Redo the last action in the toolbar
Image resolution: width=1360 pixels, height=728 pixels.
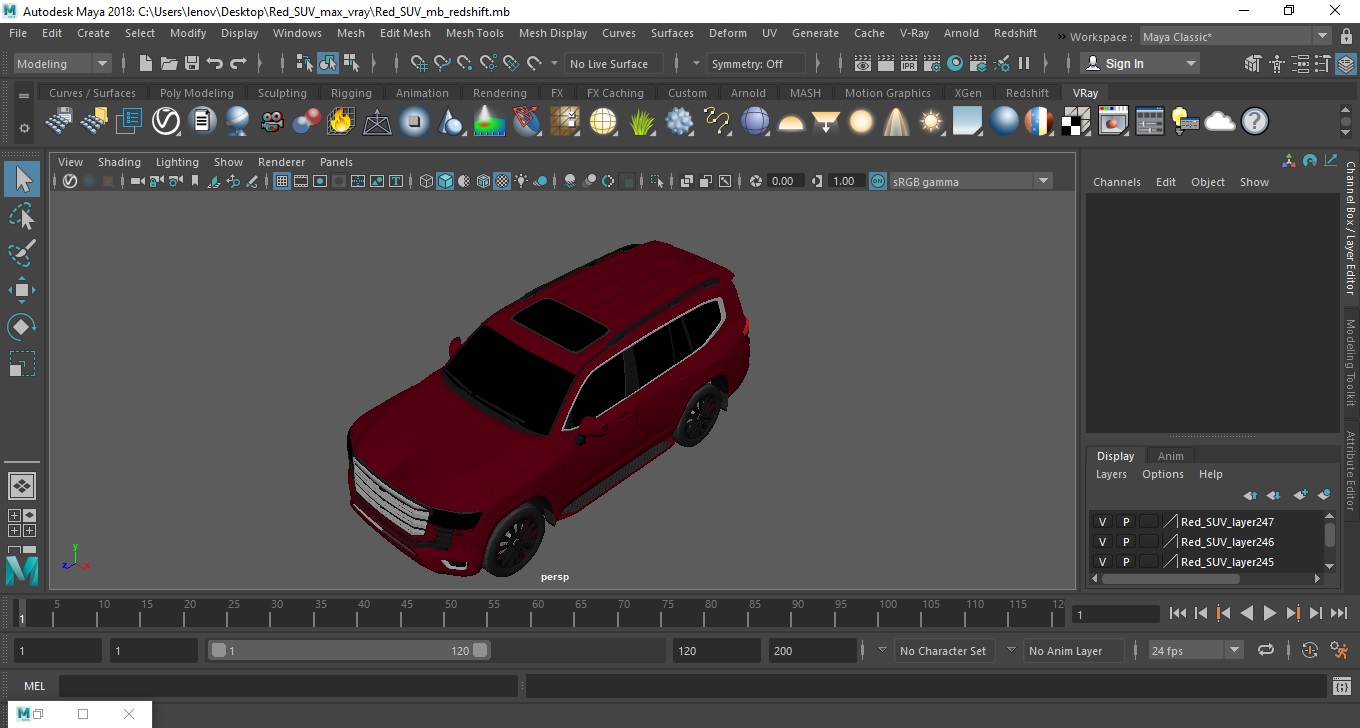pos(238,63)
